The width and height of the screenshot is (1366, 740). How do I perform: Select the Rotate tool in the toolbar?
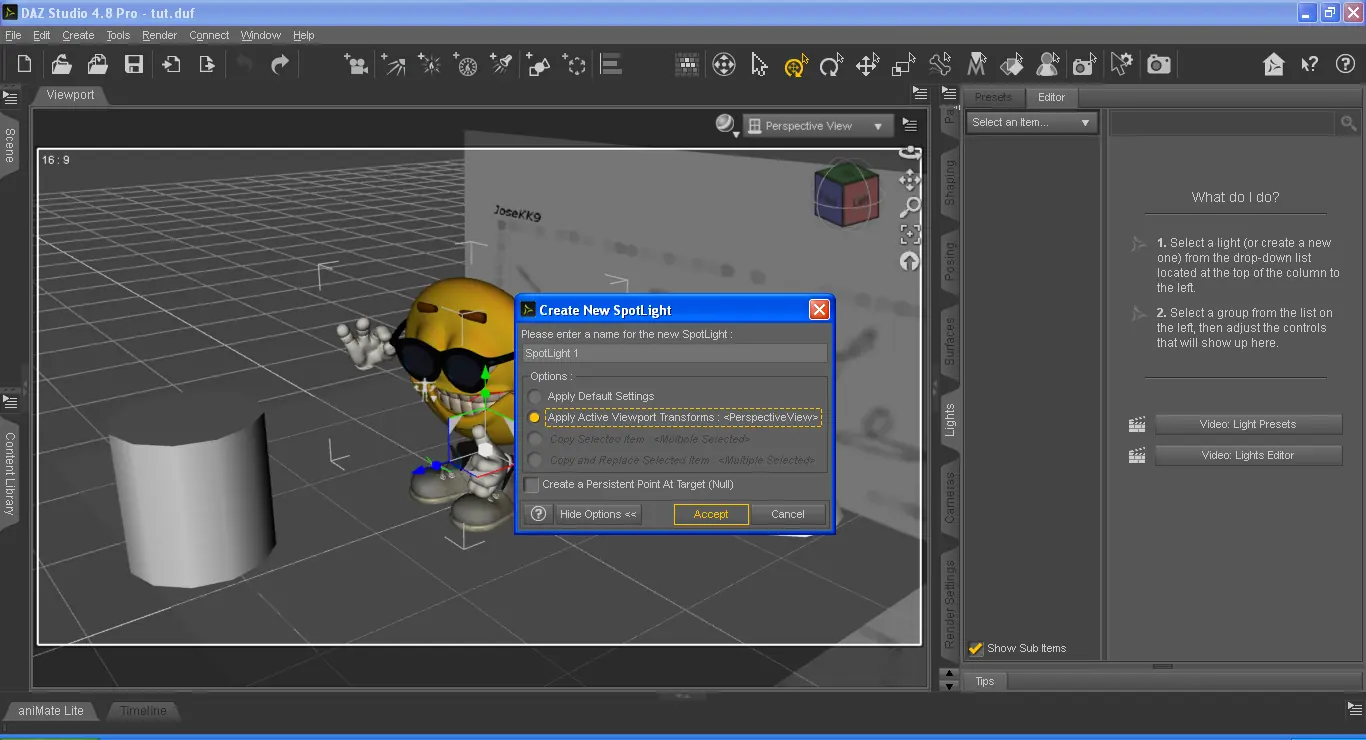831,66
